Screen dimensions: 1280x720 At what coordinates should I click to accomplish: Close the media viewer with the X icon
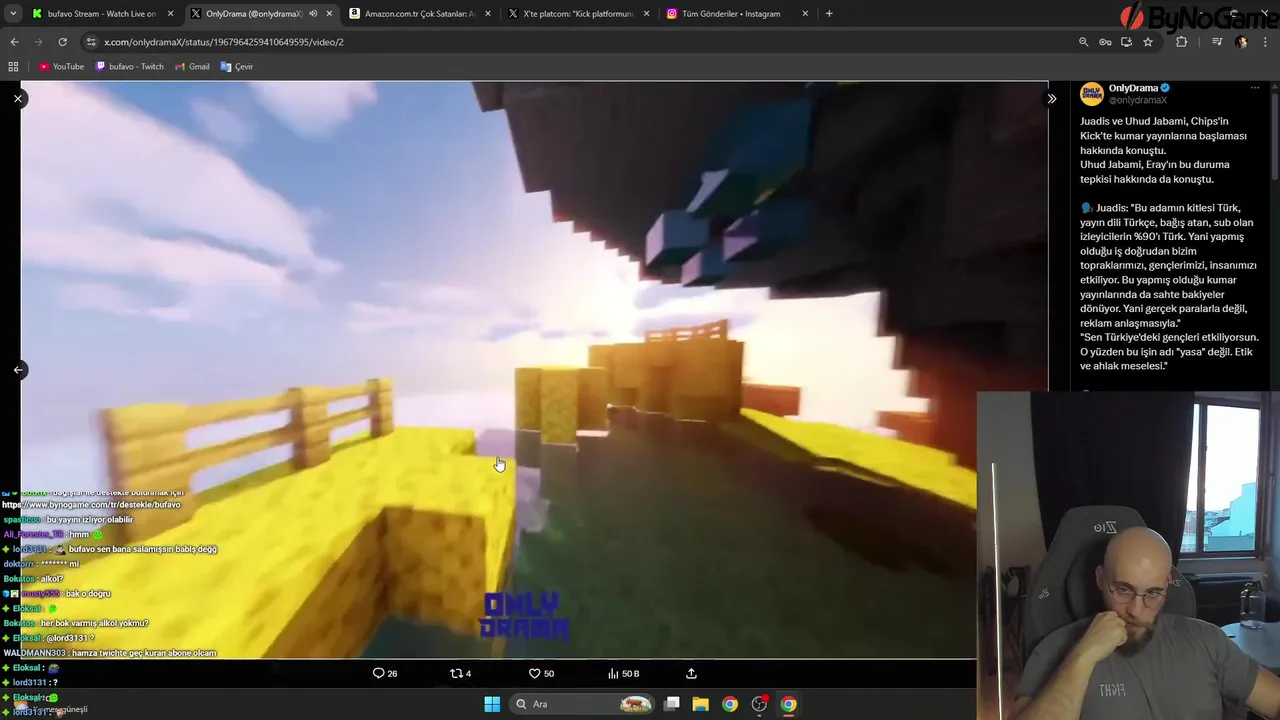(x=18, y=99)
